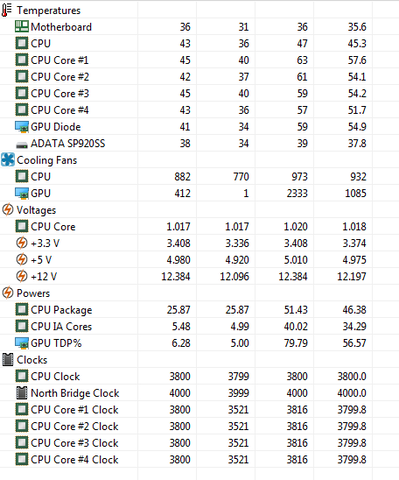
Task: Select the Motherboard label
Action: pyautogui.click(x=61, y=27)
